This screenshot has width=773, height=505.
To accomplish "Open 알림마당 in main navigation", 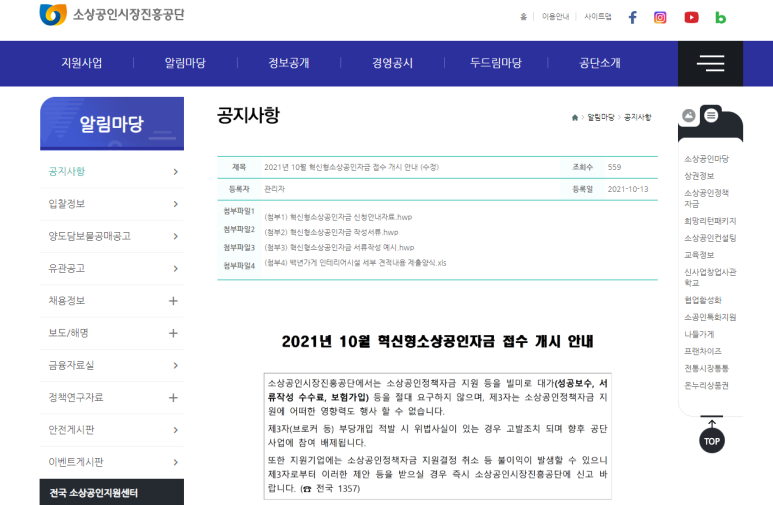I will point(185,63).
